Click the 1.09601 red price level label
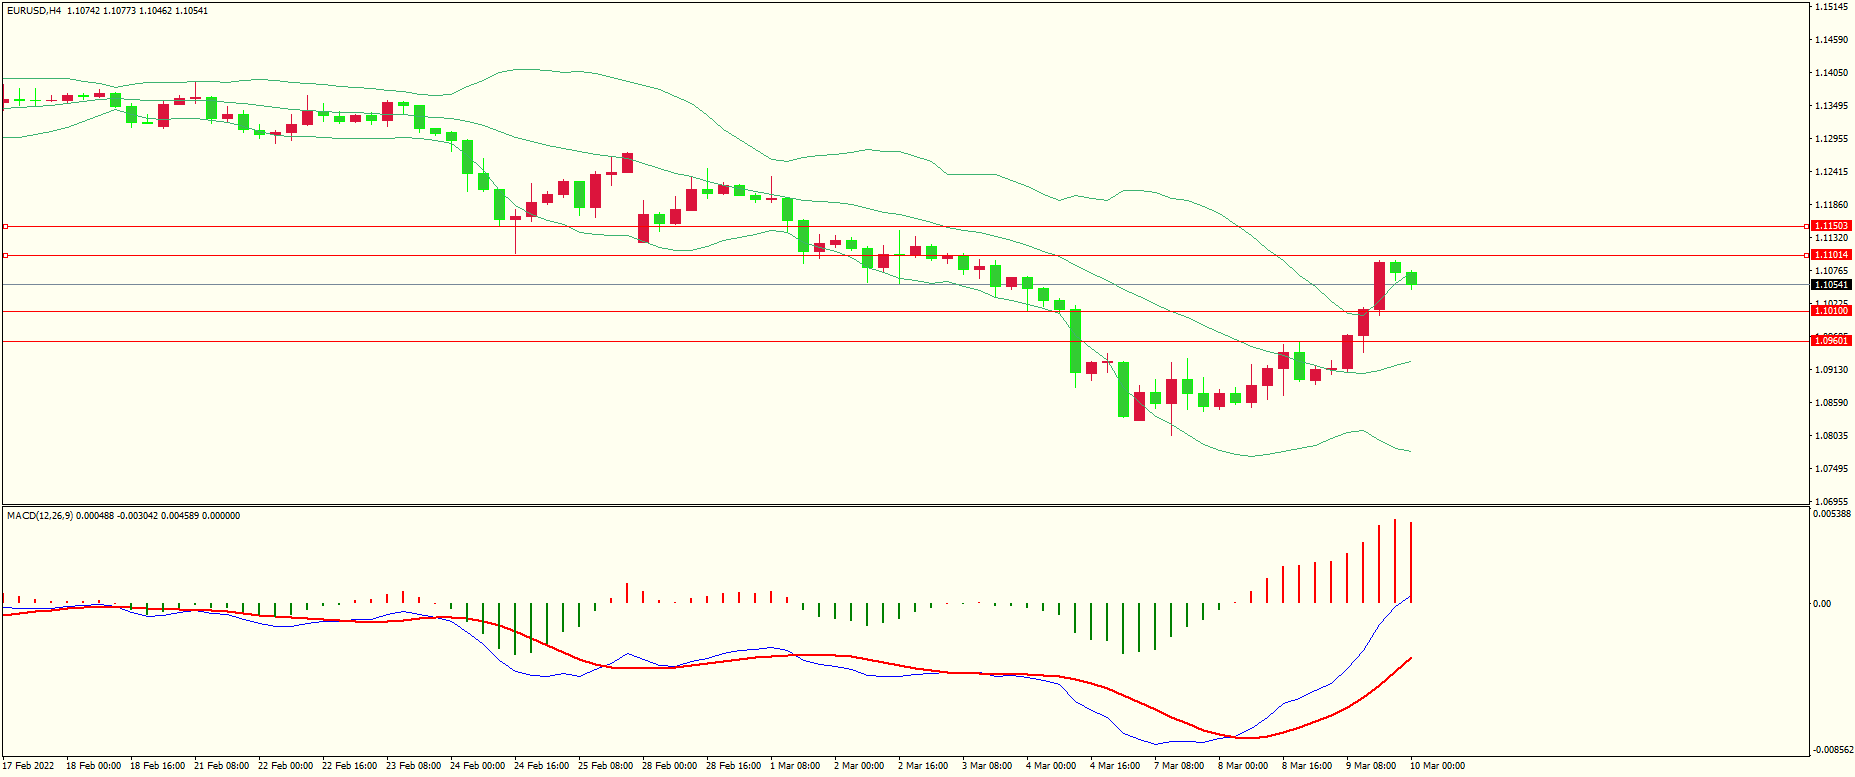This screenshot has height=777, width=1855. tap(1831, 341)
